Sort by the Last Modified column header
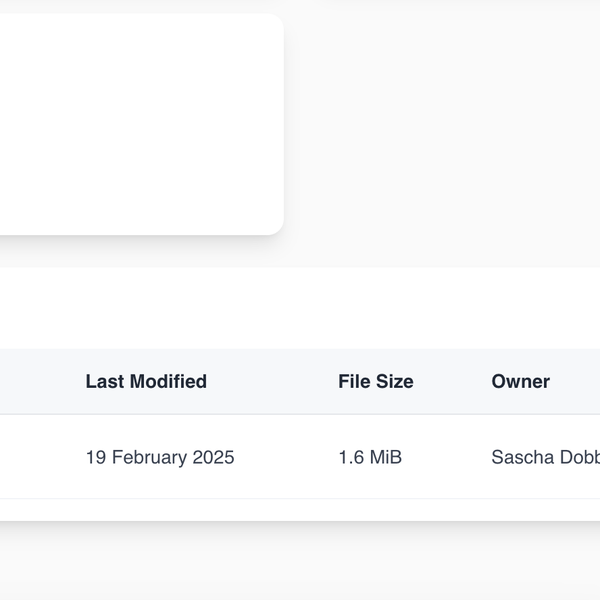 146,381
